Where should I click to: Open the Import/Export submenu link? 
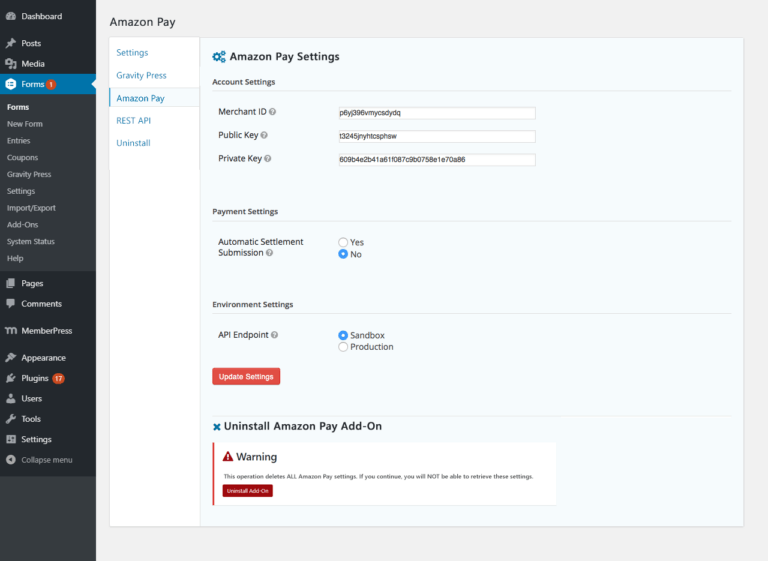[31, 208]
